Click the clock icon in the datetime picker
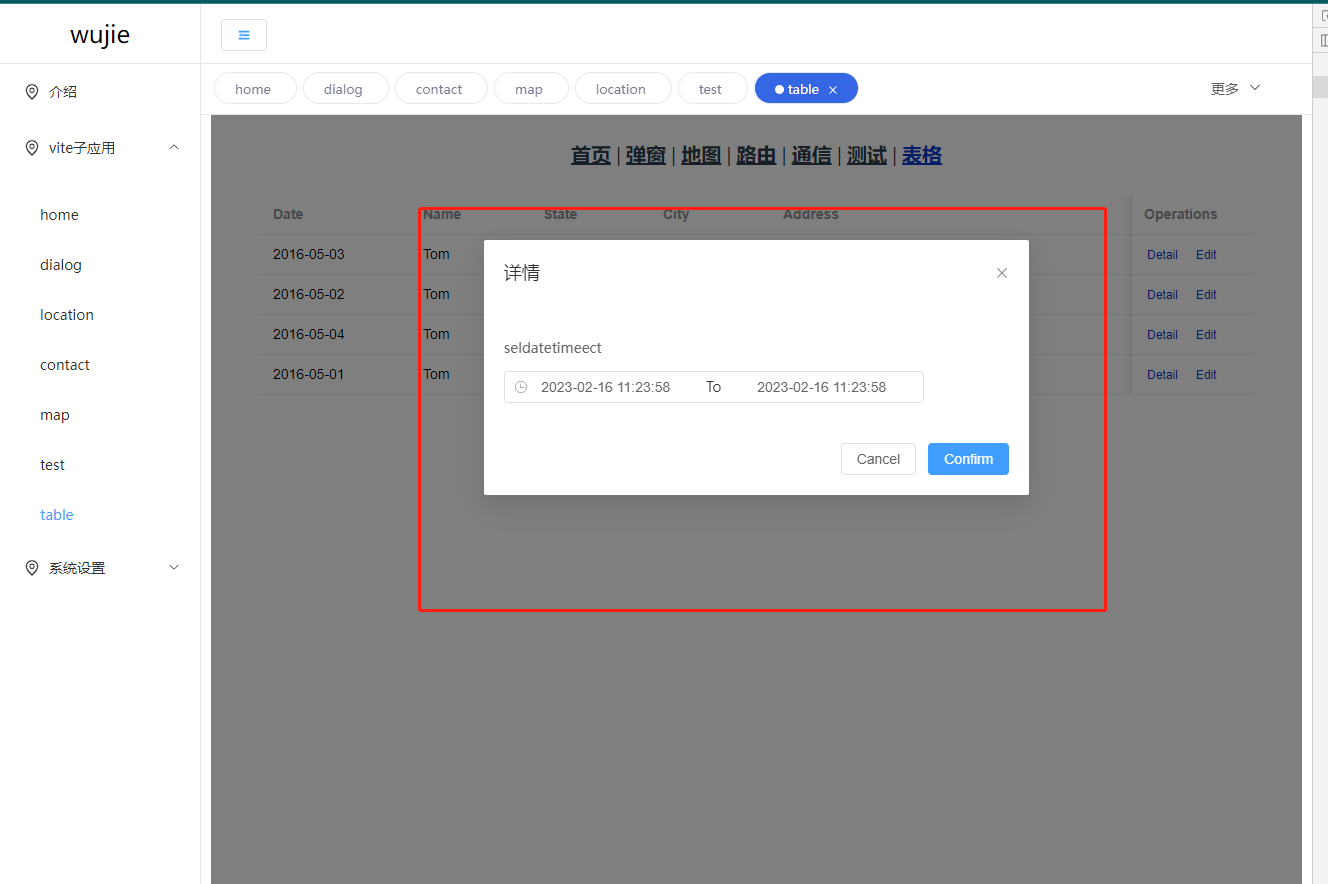 [521, 386]
